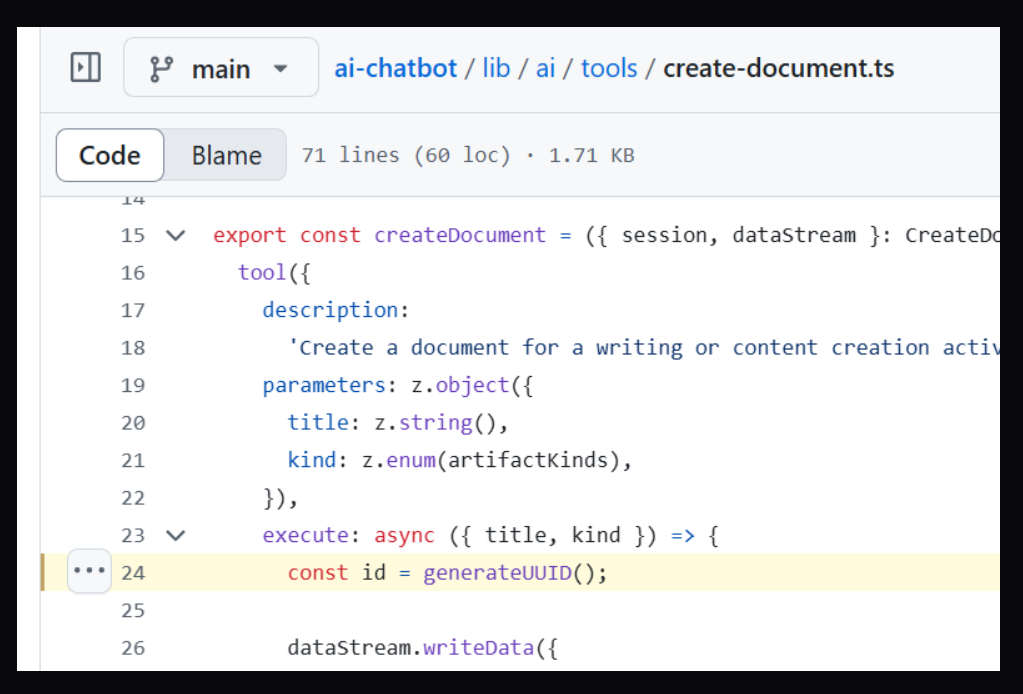Click the kind property on line 21
Viewport: 1023px width, 694px height.
[x=312, y=460]
